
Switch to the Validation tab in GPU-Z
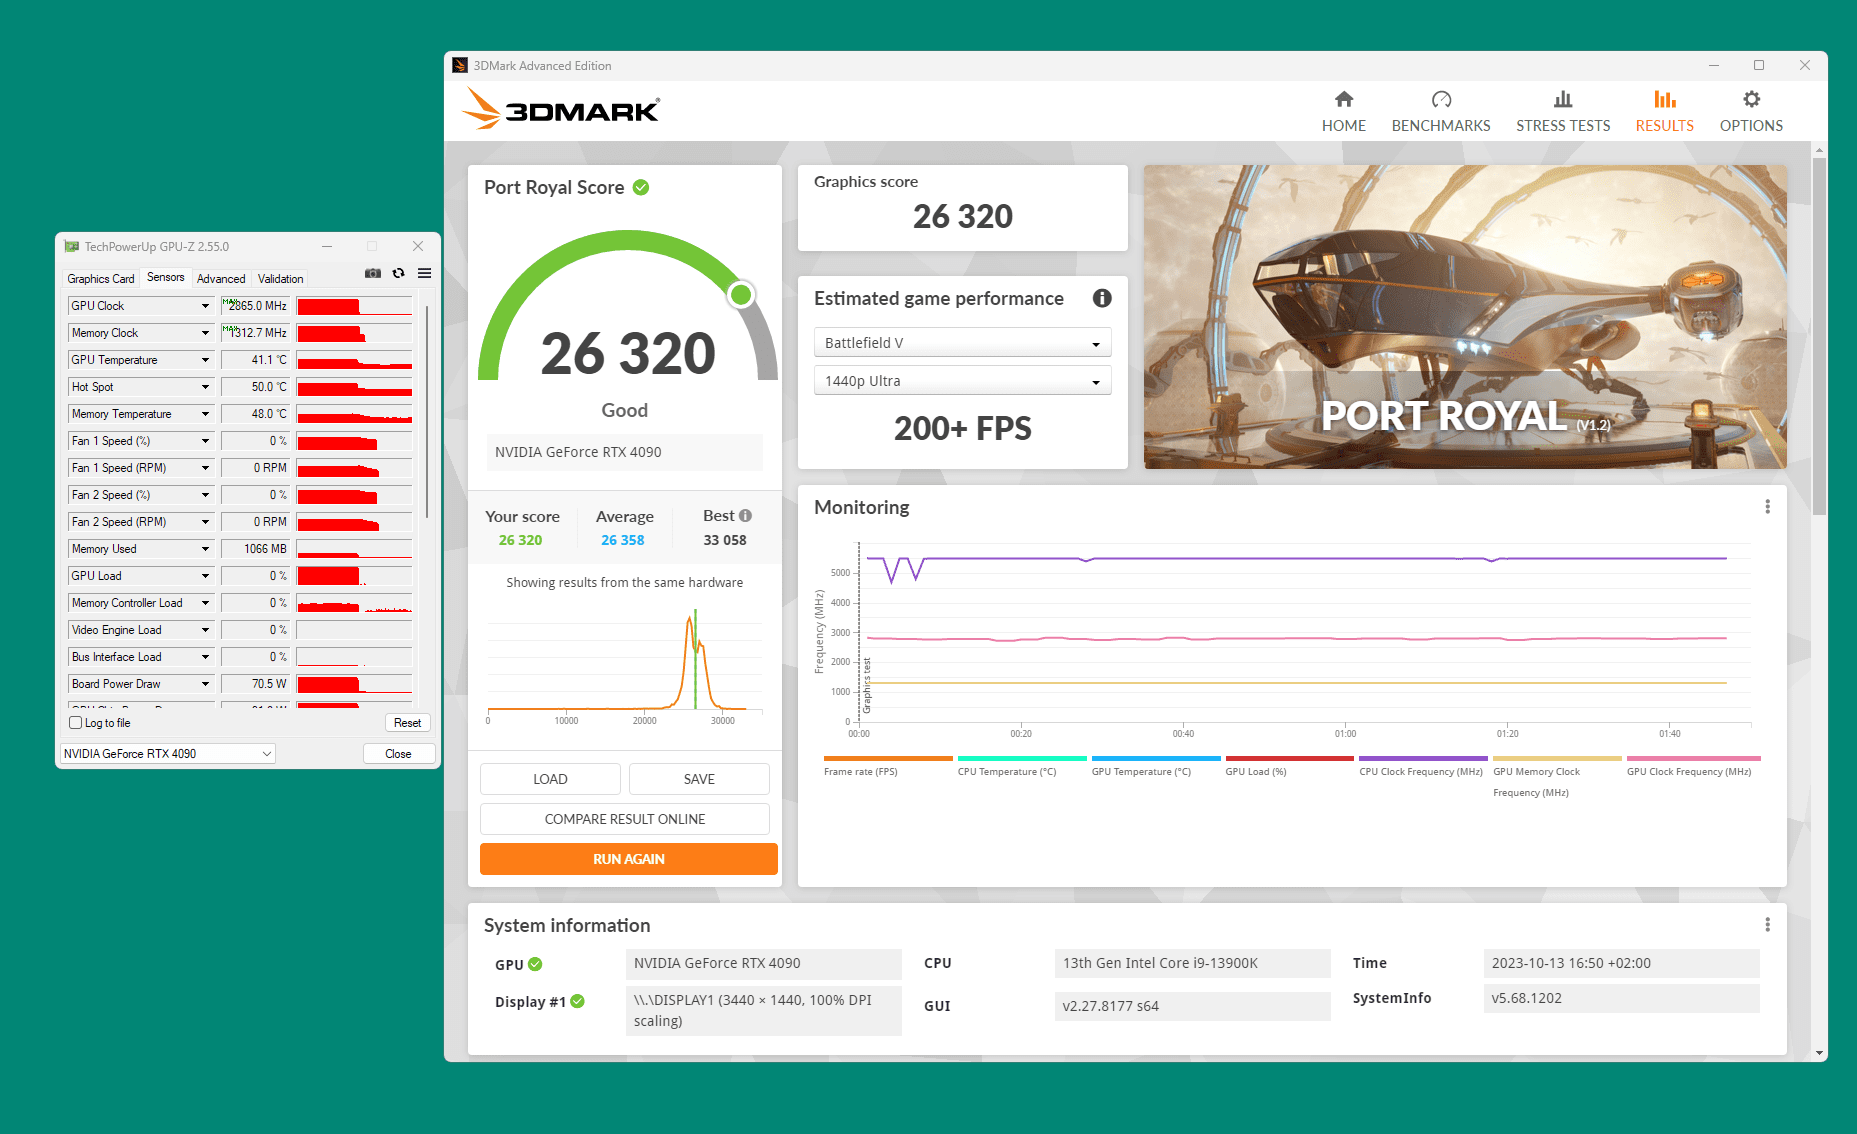(x=280, y=279)
